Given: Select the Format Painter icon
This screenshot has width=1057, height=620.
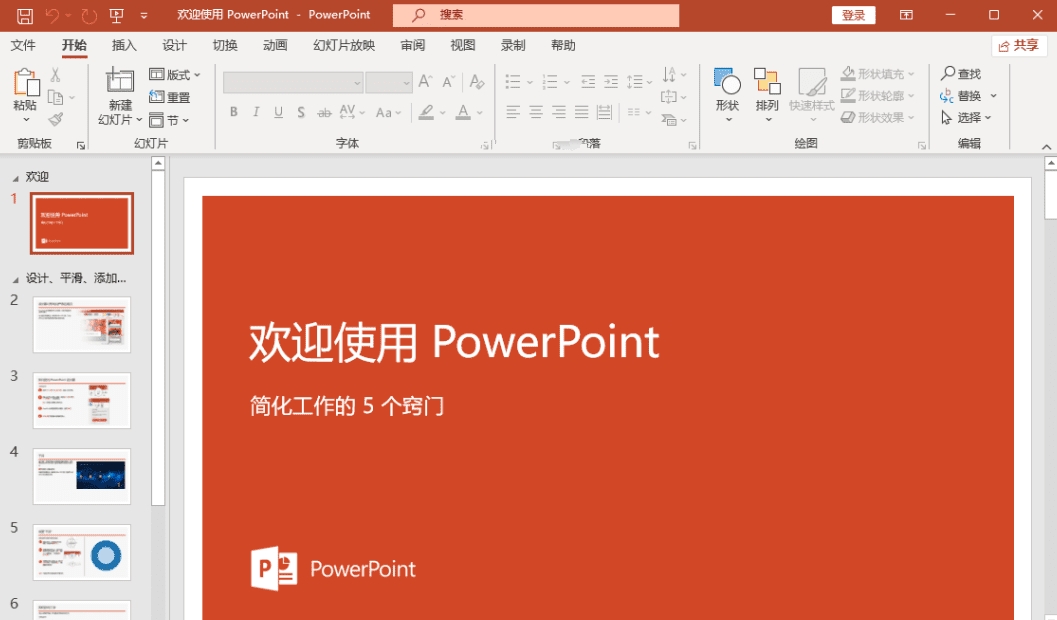Looking at the screenshot, I should click(x=57, y=117).
